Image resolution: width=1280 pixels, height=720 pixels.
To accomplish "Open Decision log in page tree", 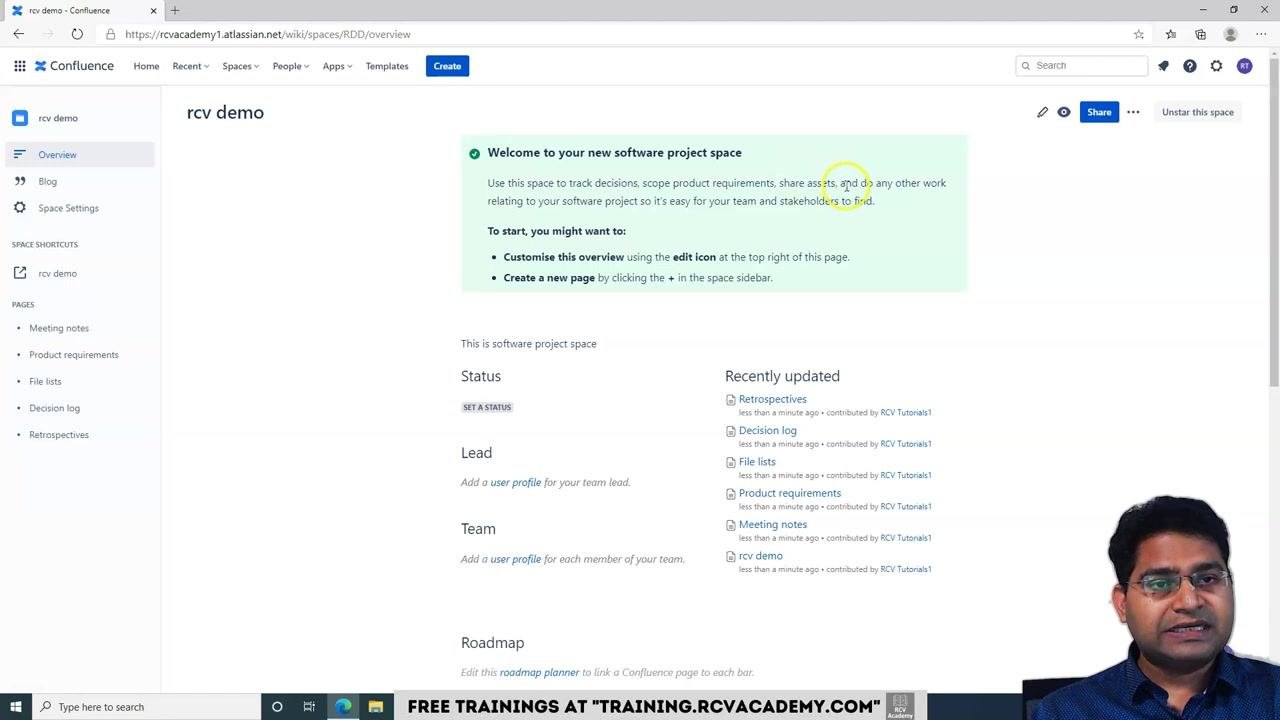I will pyautogui.click(x=54, y=408).
